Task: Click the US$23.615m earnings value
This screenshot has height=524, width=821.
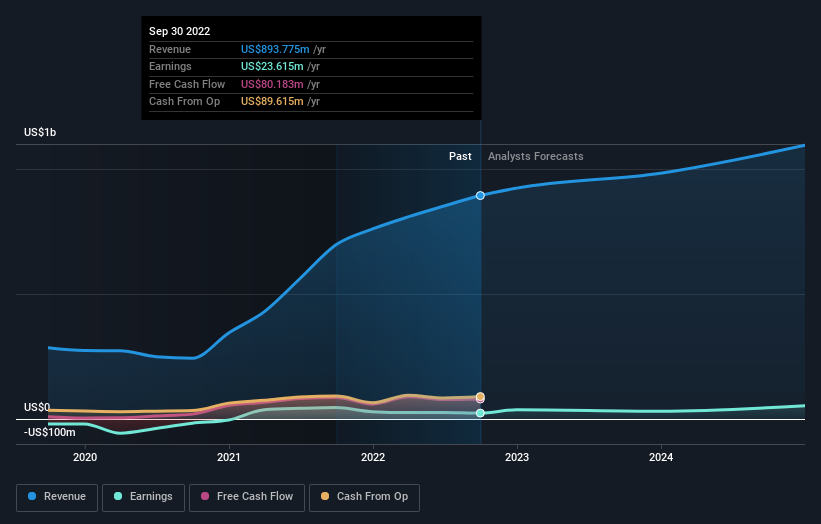Action: tap(272, 66)
